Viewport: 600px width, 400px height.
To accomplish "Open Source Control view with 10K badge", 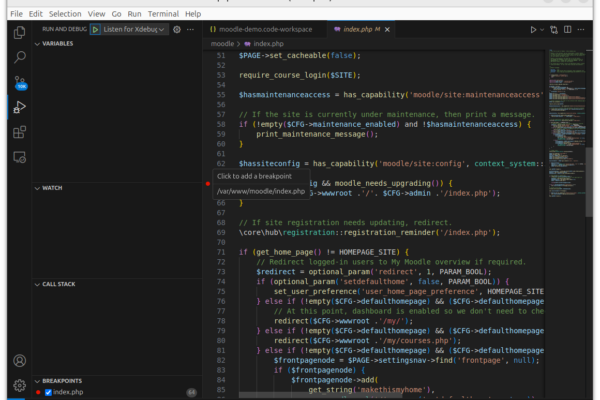I will pos(20,82).
